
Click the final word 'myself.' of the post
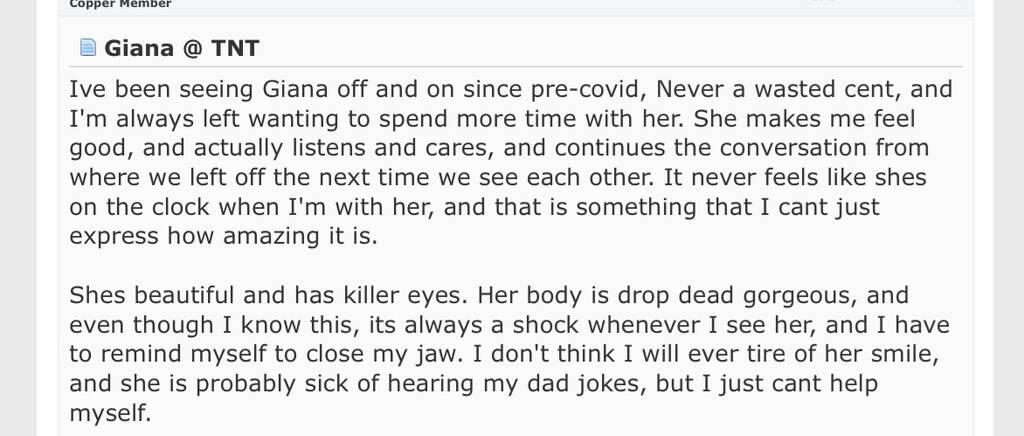pos(110,413)
